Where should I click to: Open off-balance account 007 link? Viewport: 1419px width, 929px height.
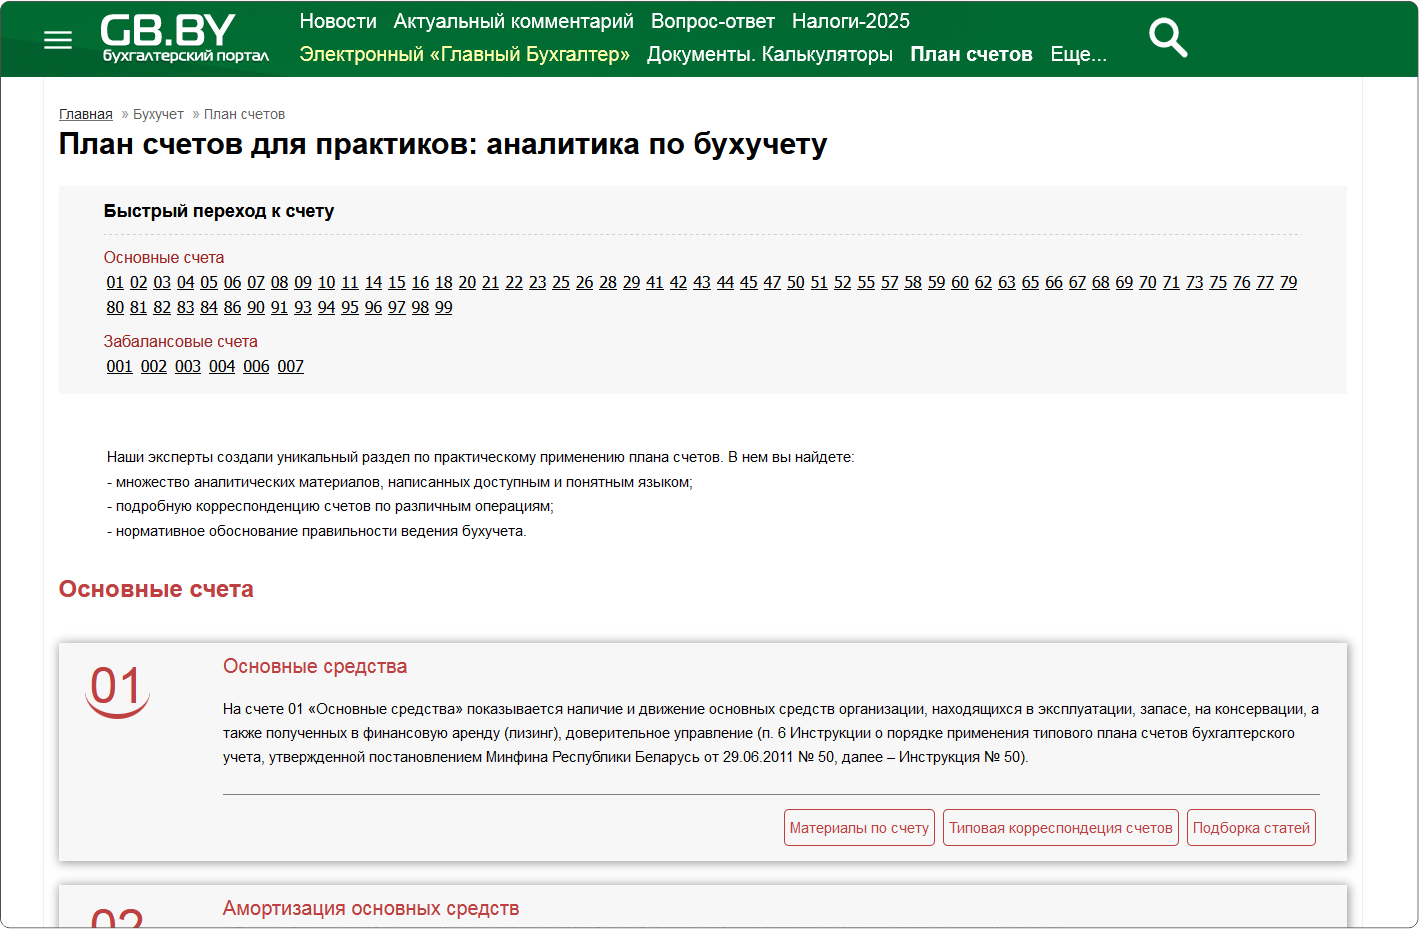click(x=290, y=367)
